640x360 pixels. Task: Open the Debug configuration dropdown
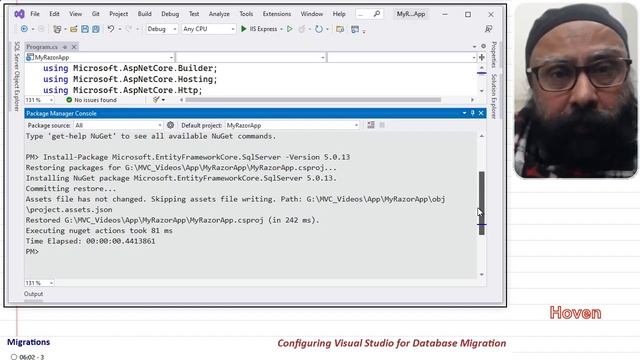162,29
